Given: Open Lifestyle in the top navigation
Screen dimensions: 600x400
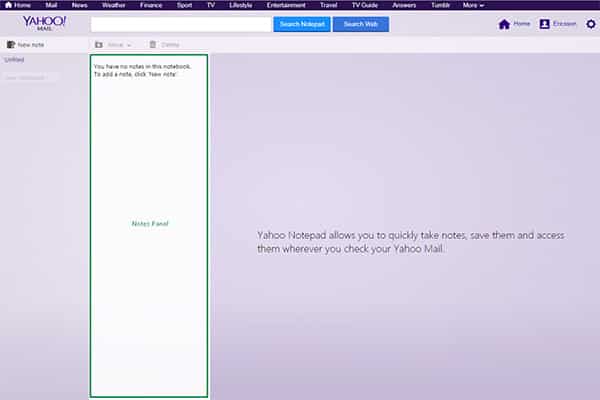Looking at the screenshot, I should tap(241, 5).
